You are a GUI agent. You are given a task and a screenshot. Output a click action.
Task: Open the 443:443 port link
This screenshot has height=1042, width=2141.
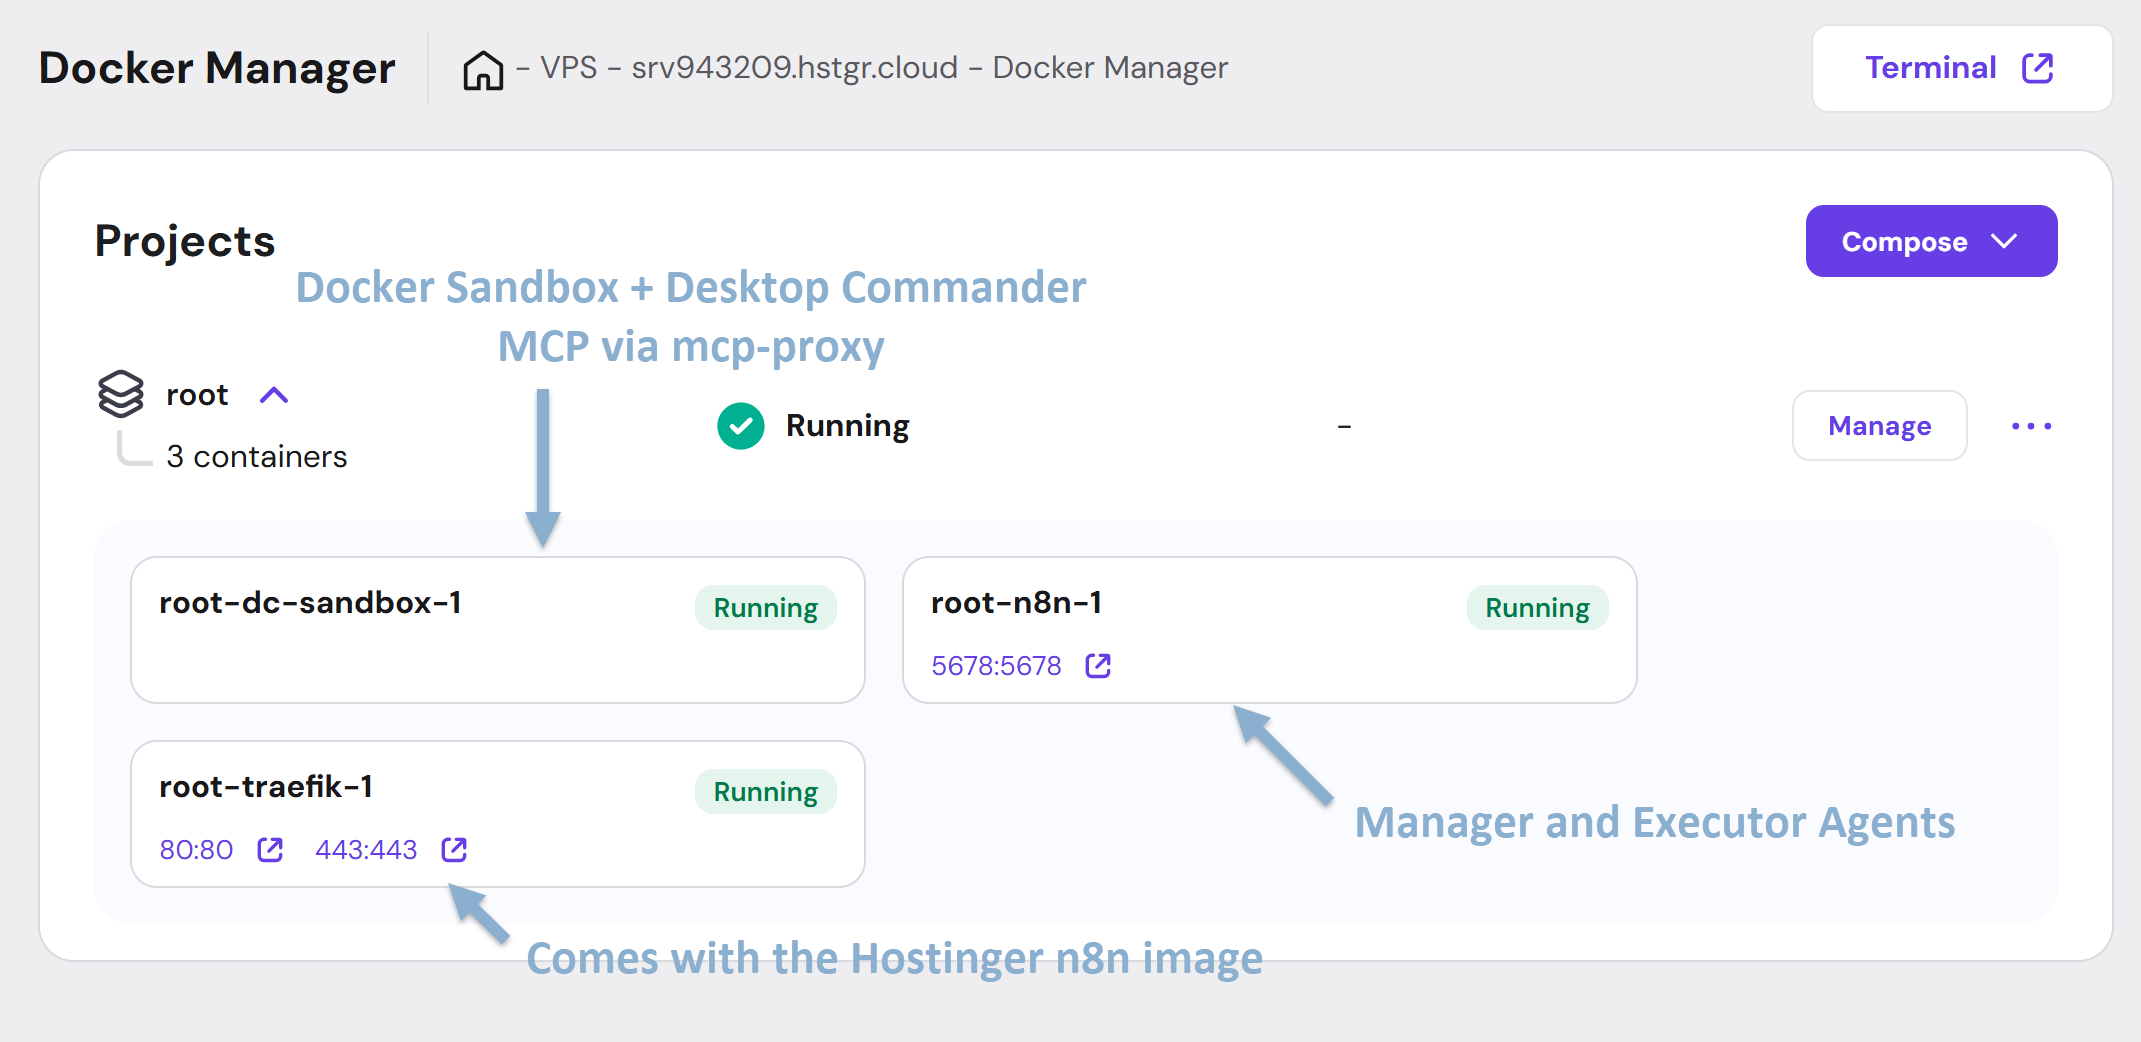pos(366,850)
